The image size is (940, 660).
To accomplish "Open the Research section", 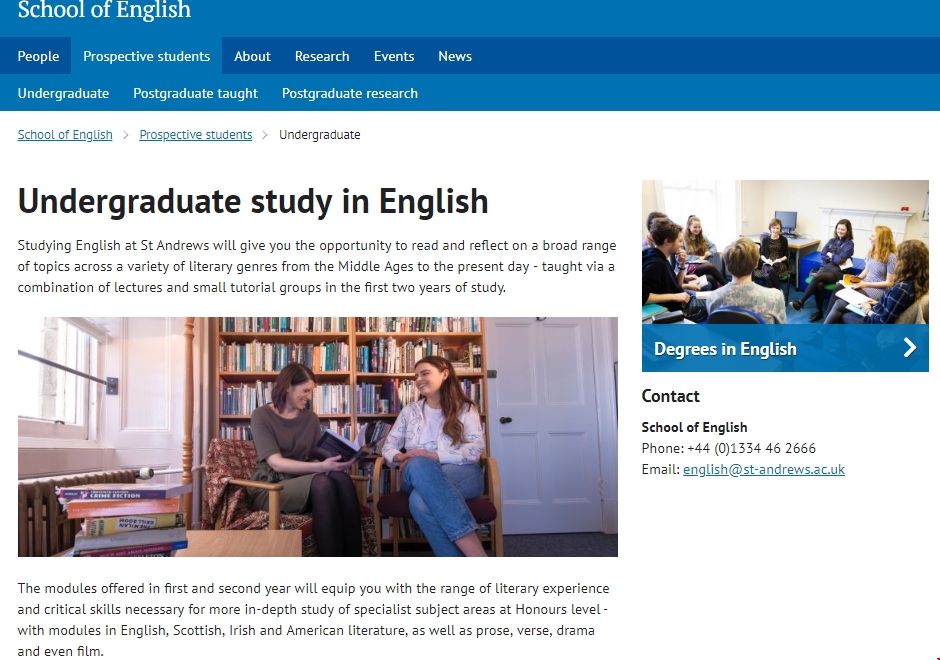I will point(322,56).
